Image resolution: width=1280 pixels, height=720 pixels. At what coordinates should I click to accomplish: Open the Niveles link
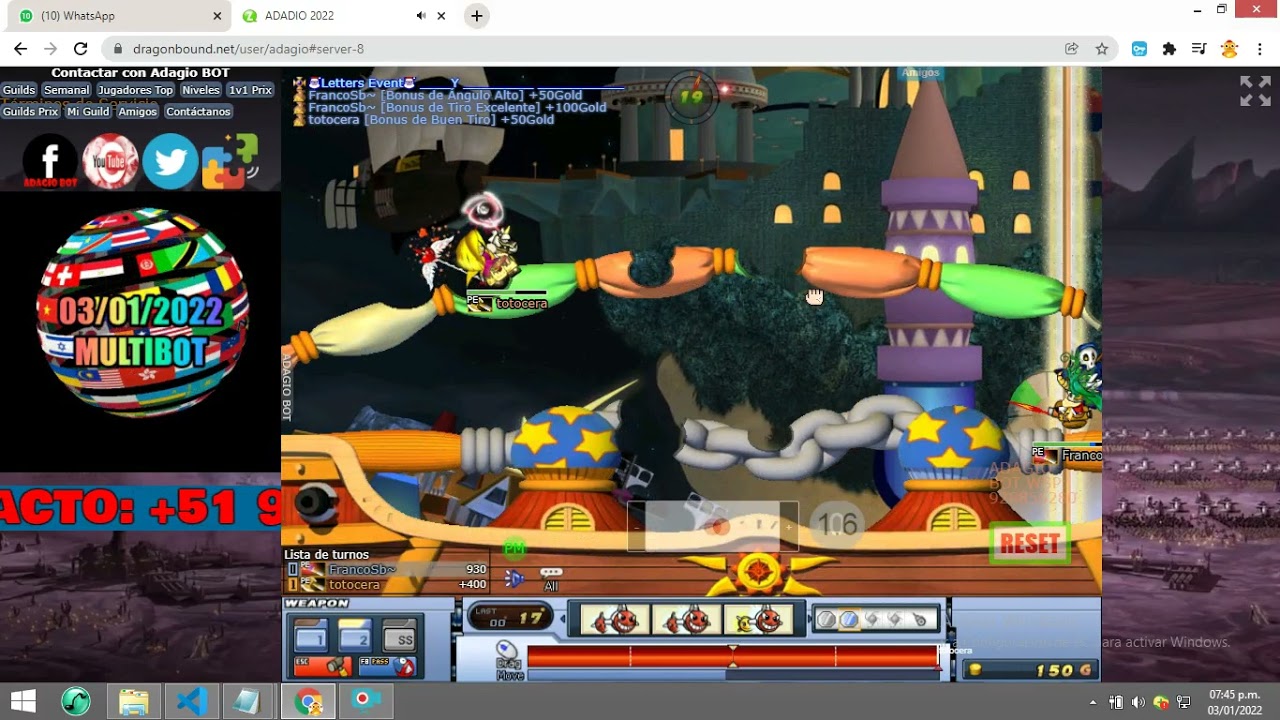200,90
